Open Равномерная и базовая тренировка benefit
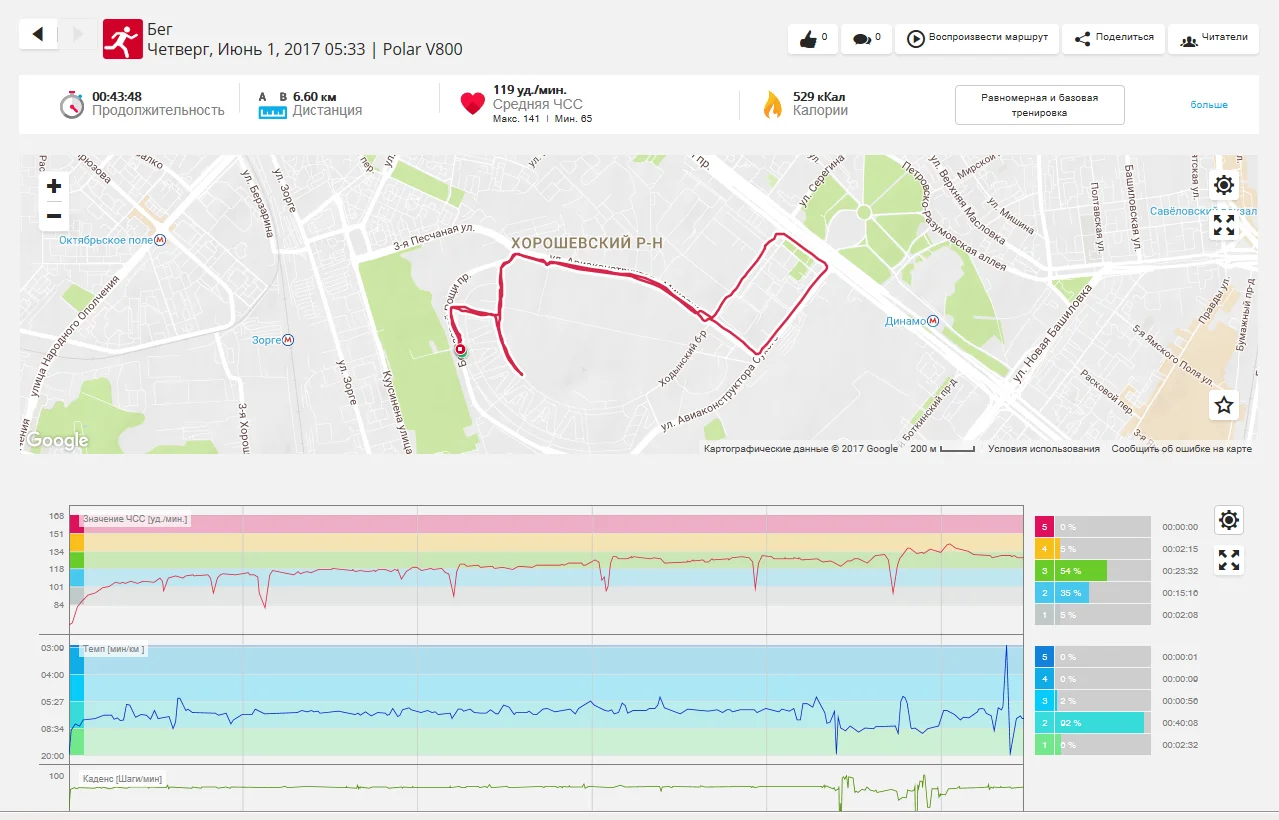This screenshot has height=820, width=1279. tap(1039, 105)
